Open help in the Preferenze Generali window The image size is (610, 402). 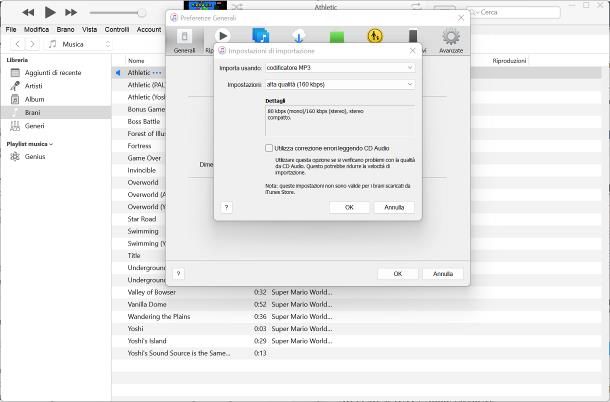pyautogui.click(x=179, y=274)
